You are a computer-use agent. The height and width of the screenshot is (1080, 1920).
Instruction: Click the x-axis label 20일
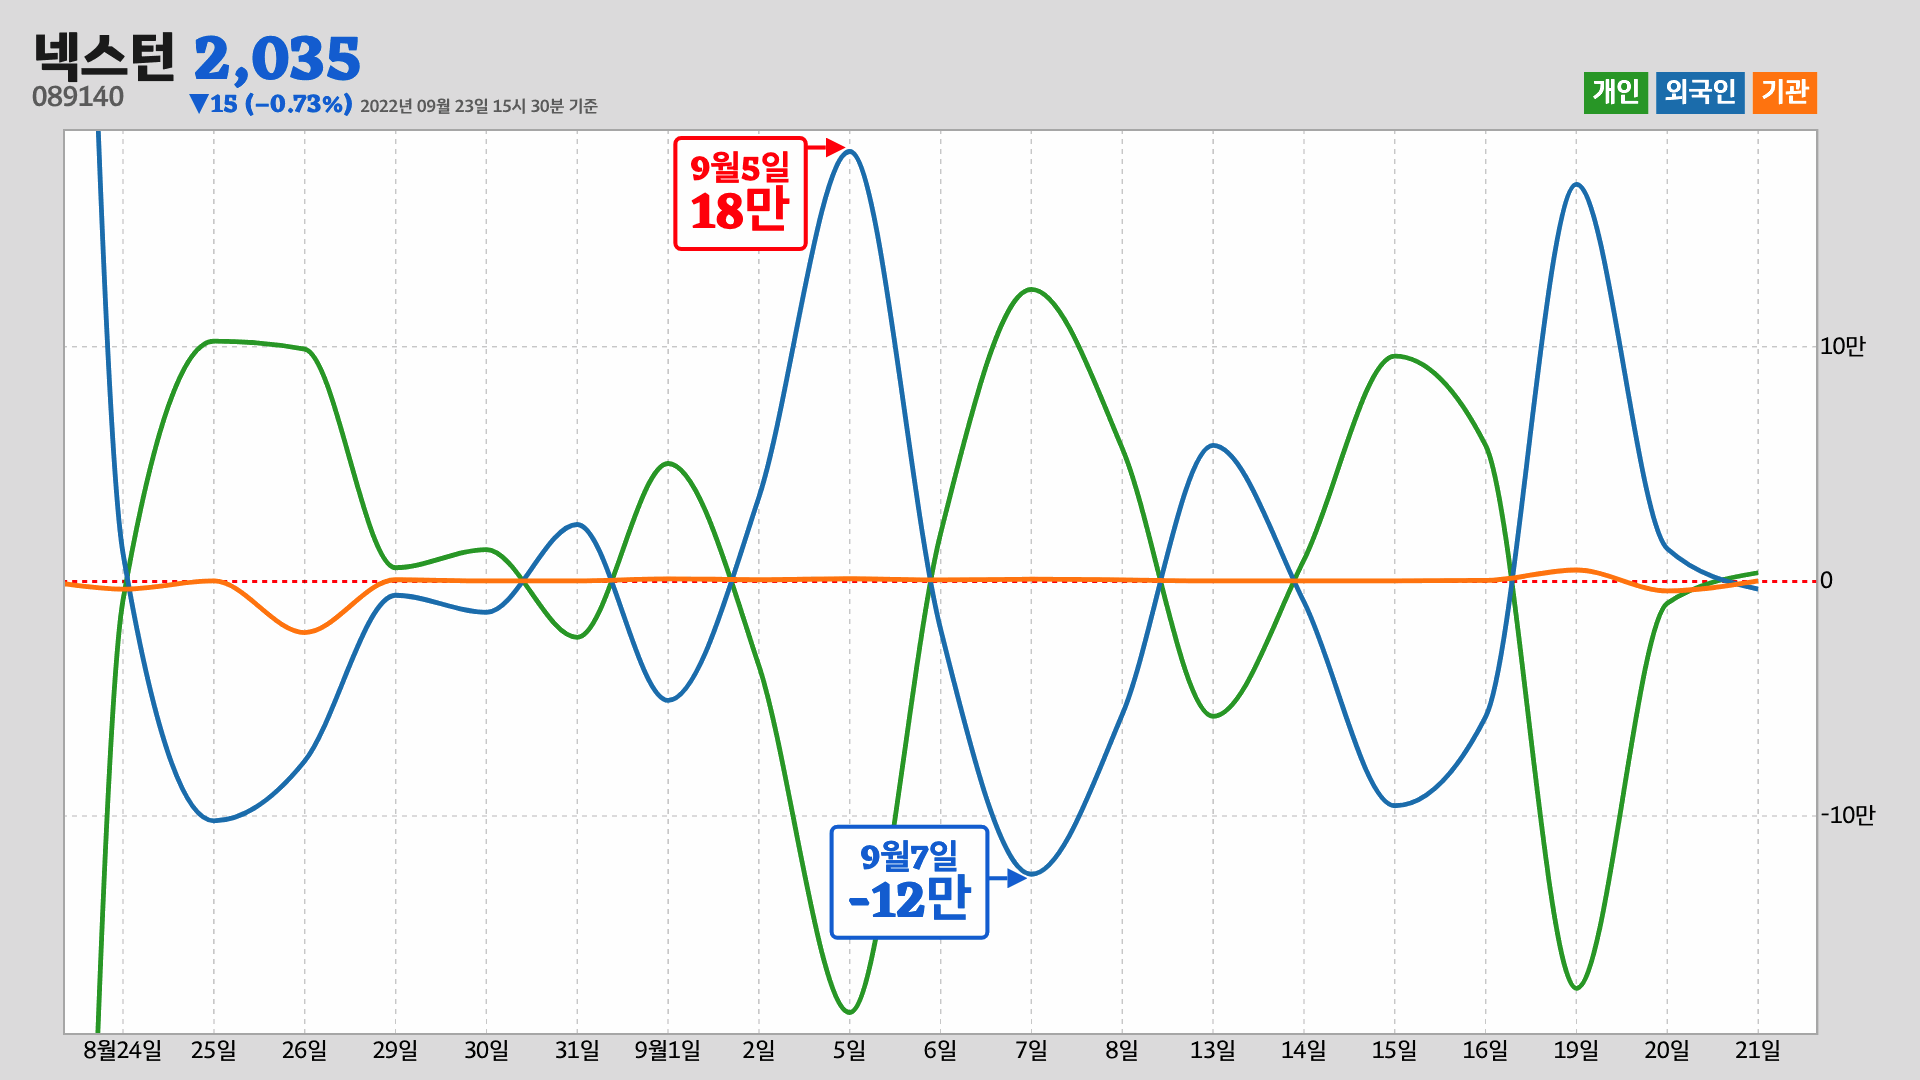1668,1051
